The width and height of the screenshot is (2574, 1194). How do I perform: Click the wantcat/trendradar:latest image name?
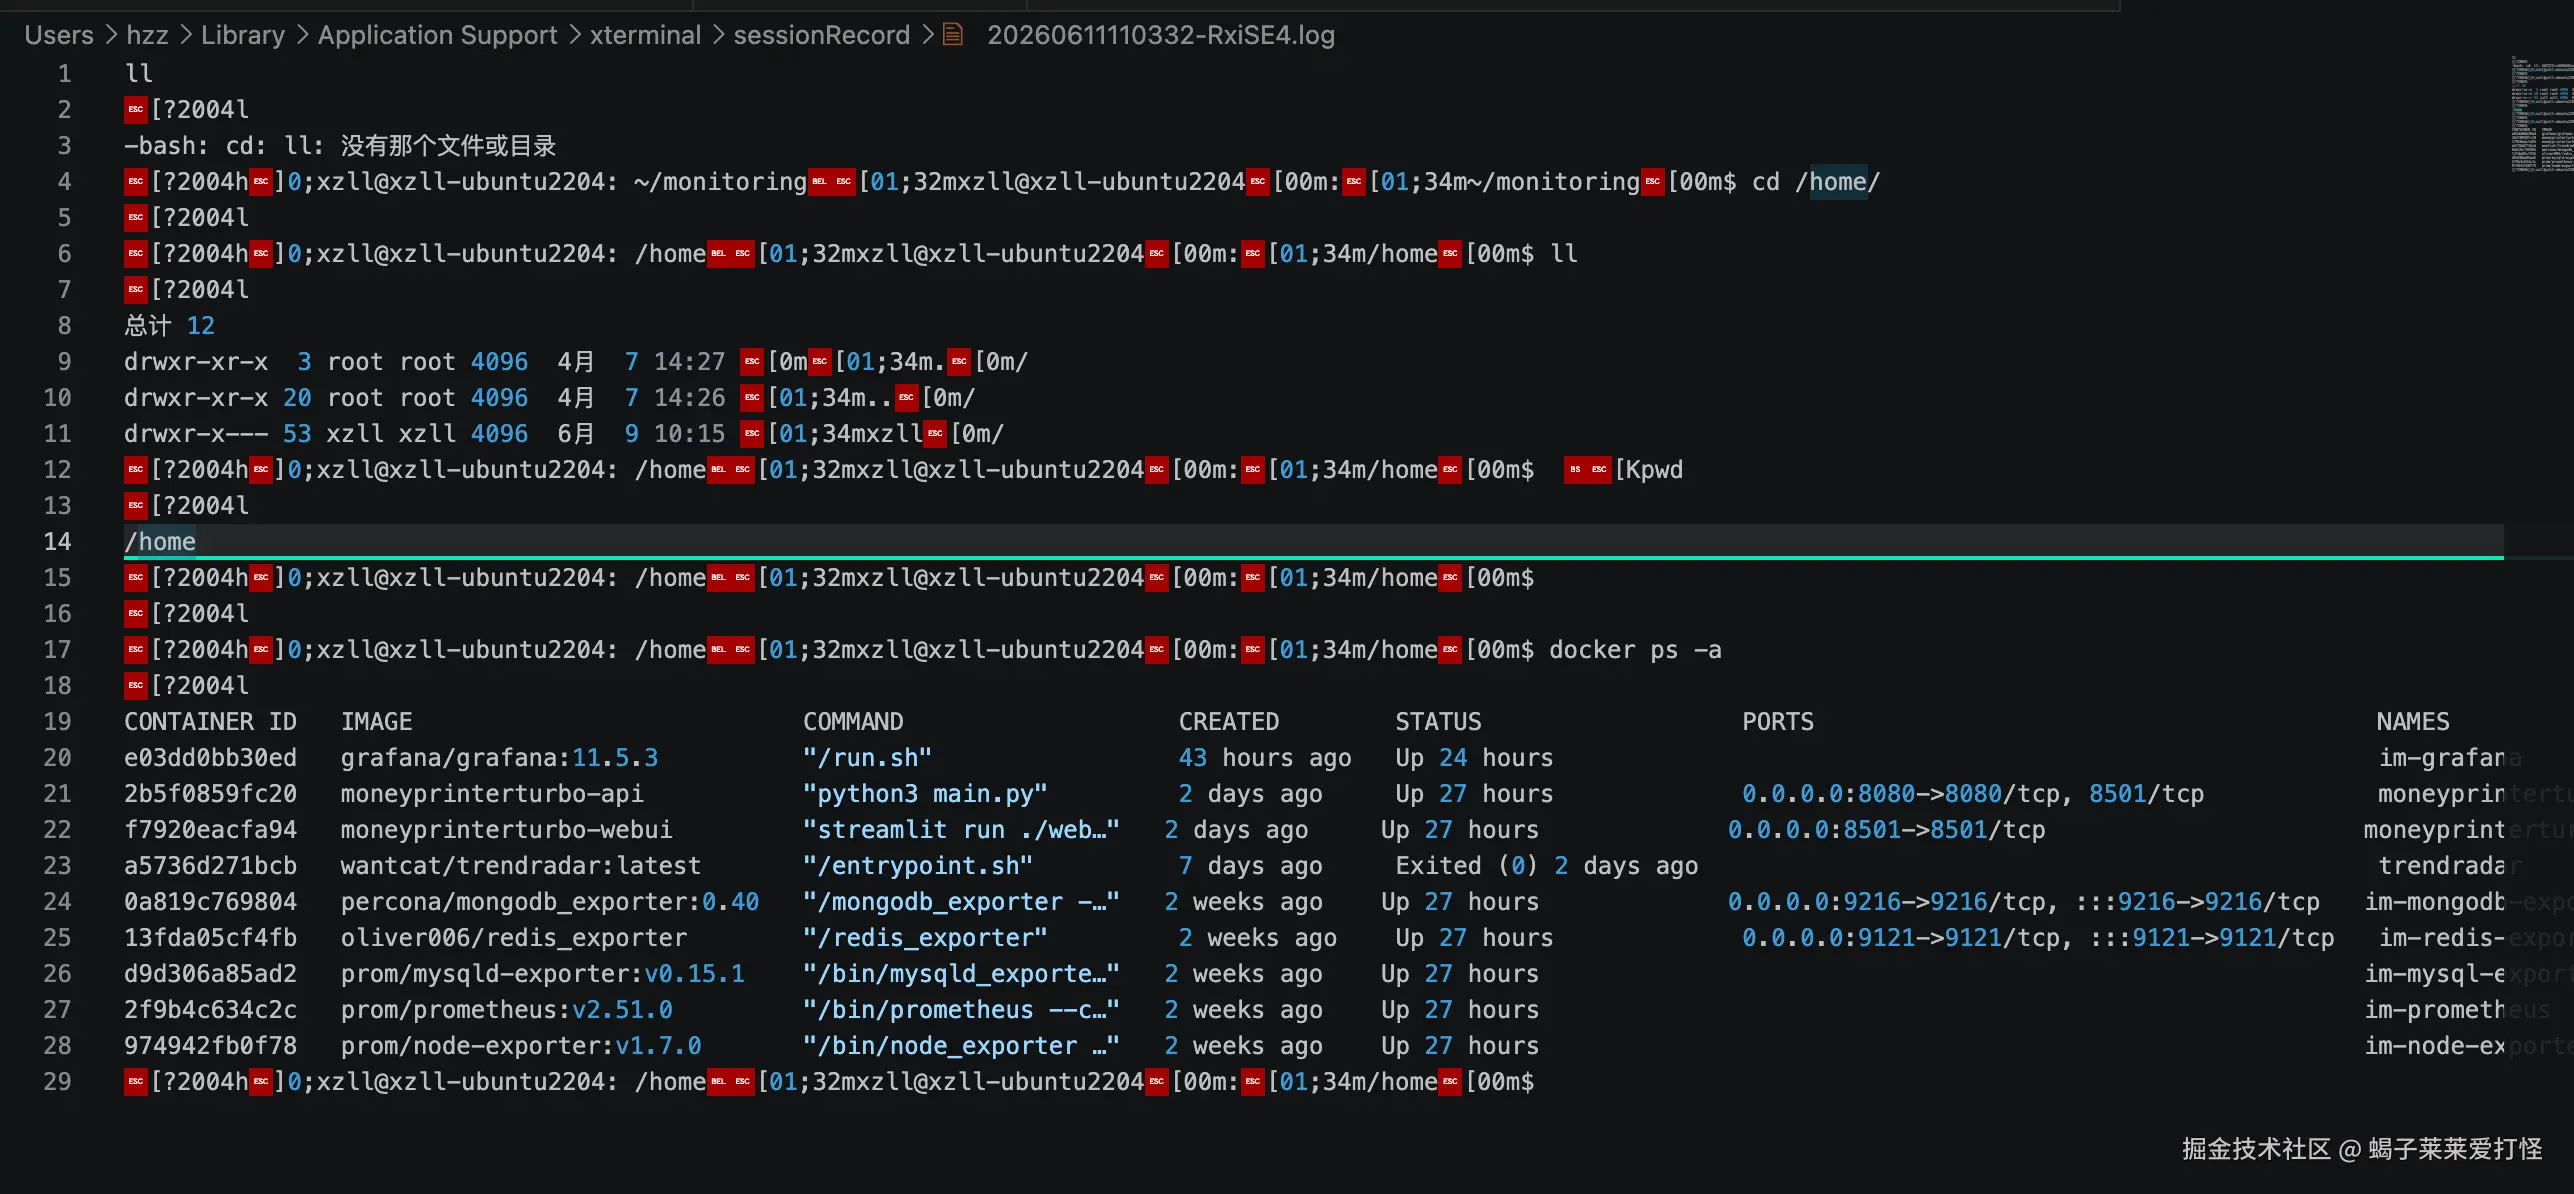click(521, 866)
